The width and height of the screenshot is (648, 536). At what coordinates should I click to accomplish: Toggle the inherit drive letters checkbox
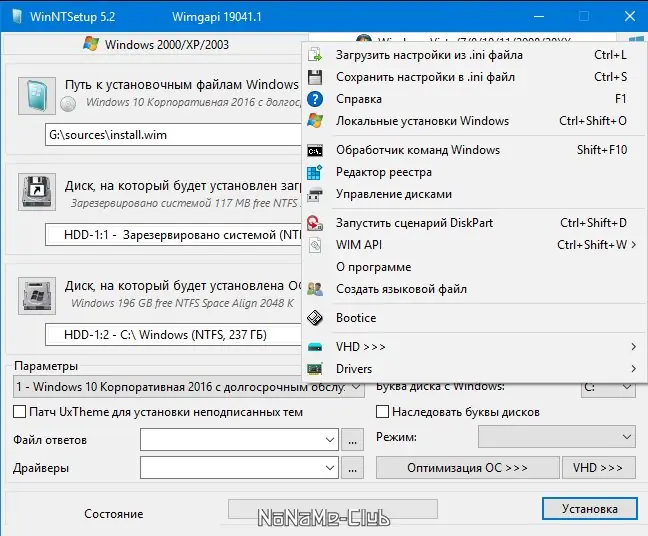382,412
